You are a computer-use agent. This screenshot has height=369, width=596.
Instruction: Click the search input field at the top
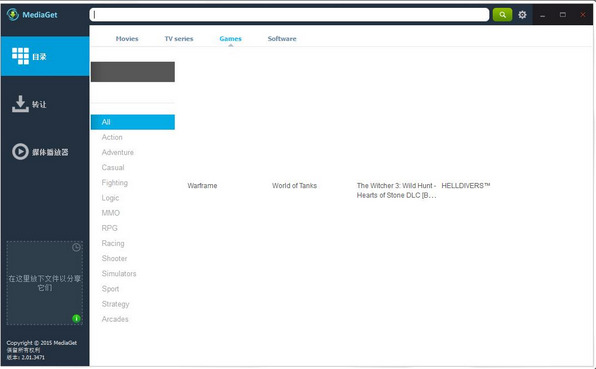tap(289, 15)
